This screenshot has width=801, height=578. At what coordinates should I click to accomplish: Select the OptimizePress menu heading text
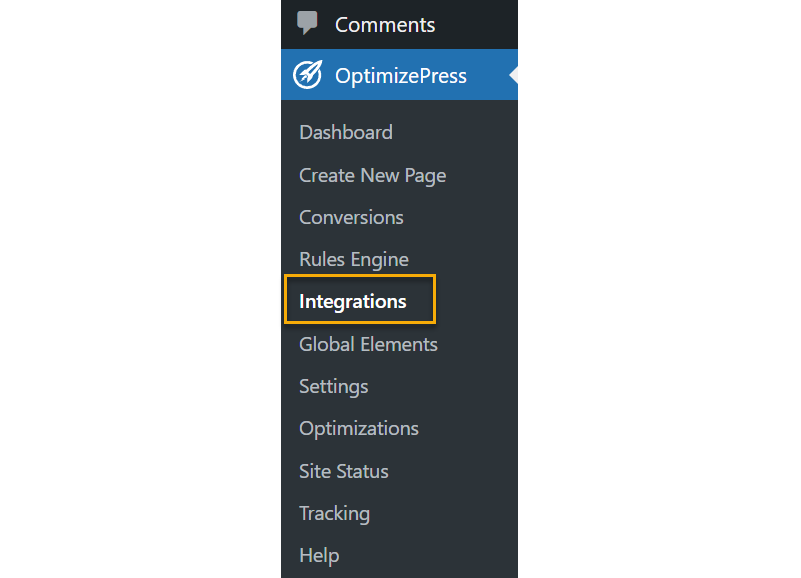401,76
